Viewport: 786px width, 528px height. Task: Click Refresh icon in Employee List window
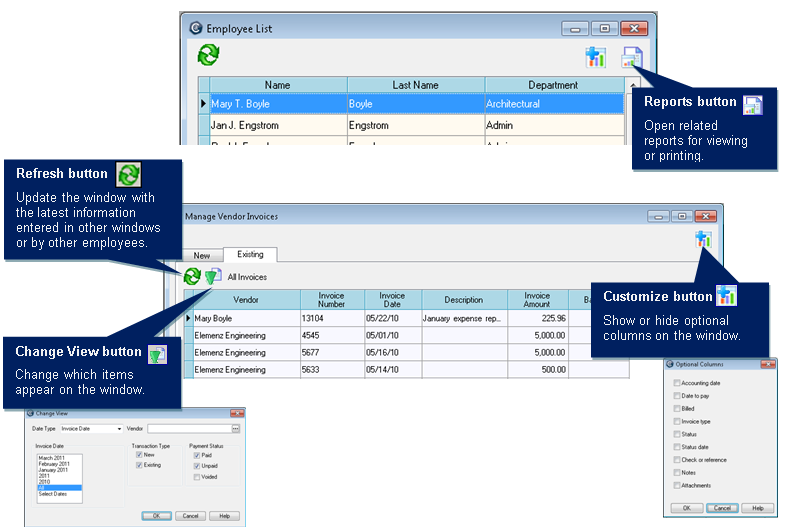click(x=208, y=55)
